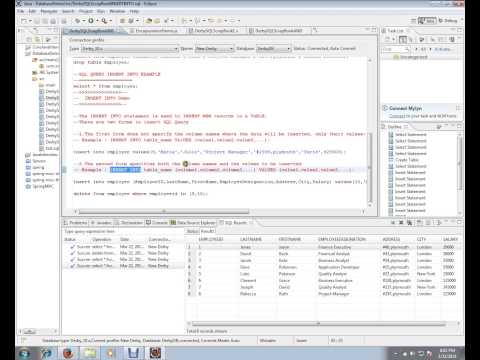Switch to the Console tab
Screen dimensions: 480x360
[x=157, y=223]
